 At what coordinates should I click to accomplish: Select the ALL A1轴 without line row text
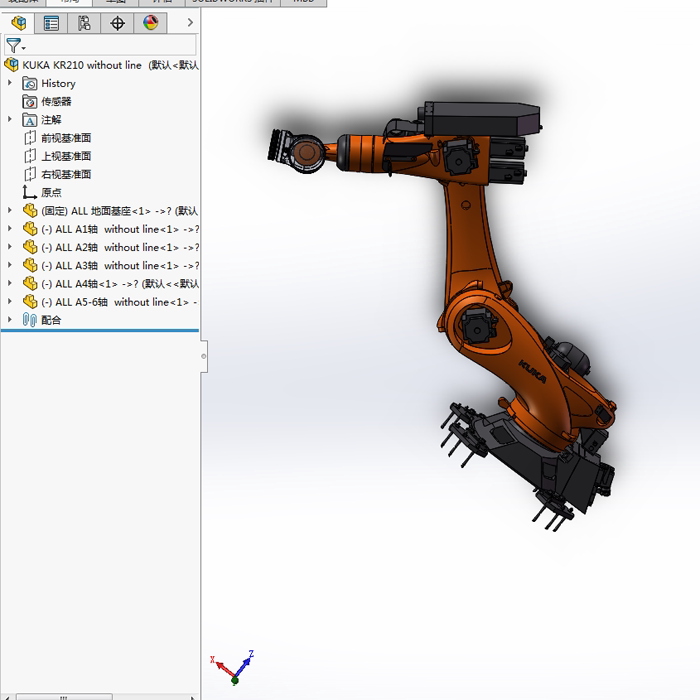pos(120,229)
